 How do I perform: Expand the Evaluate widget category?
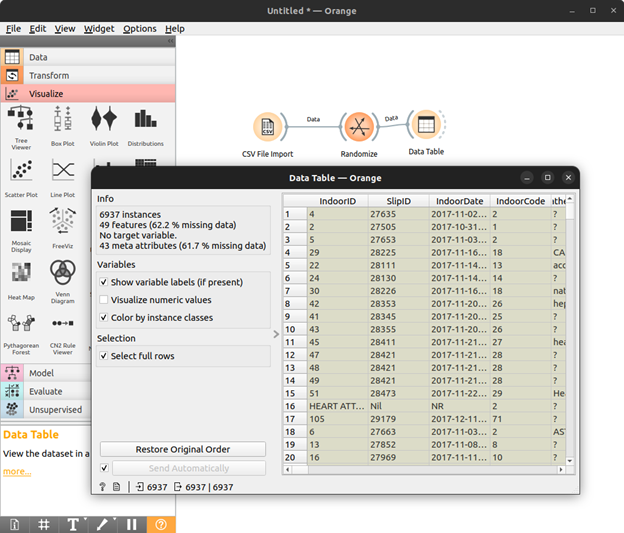(x=46, y=391)
